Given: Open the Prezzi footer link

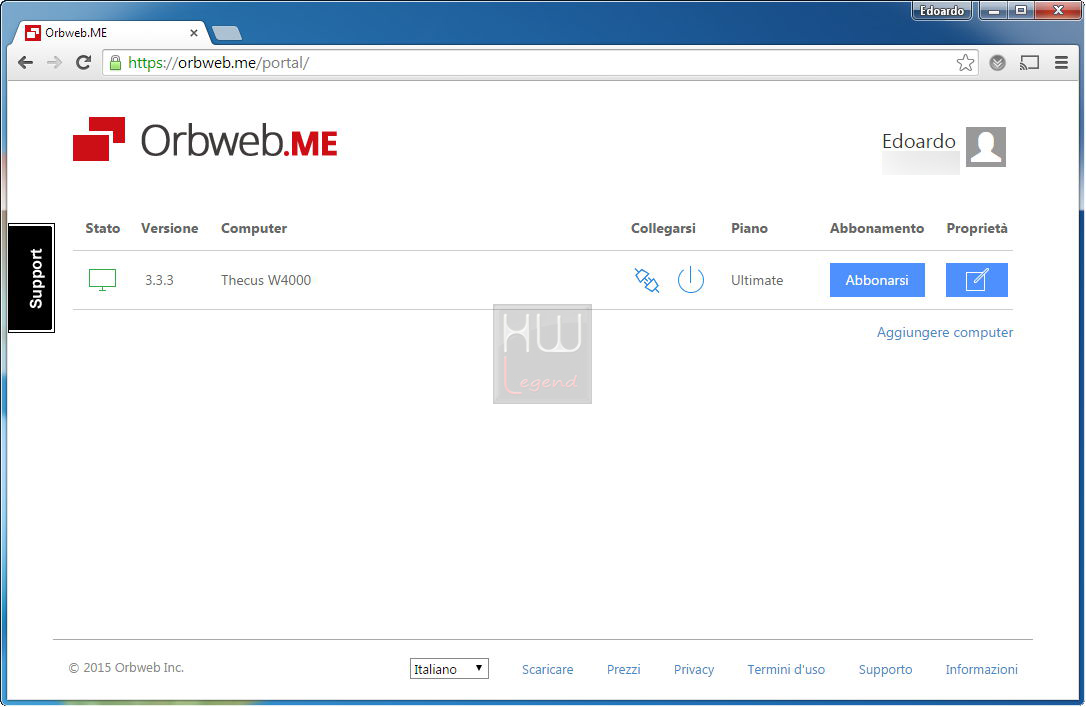Looking at the screenshot, I should [x=623, y=670].
